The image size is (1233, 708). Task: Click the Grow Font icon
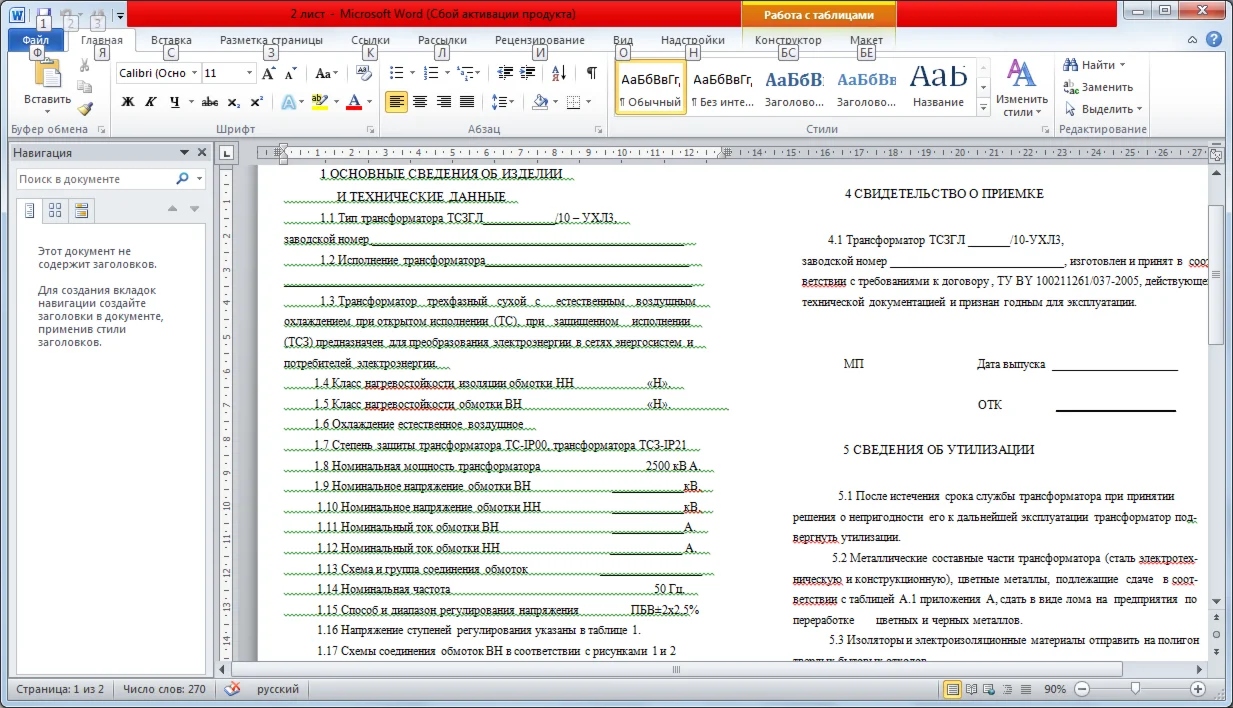tap(268, 73)
